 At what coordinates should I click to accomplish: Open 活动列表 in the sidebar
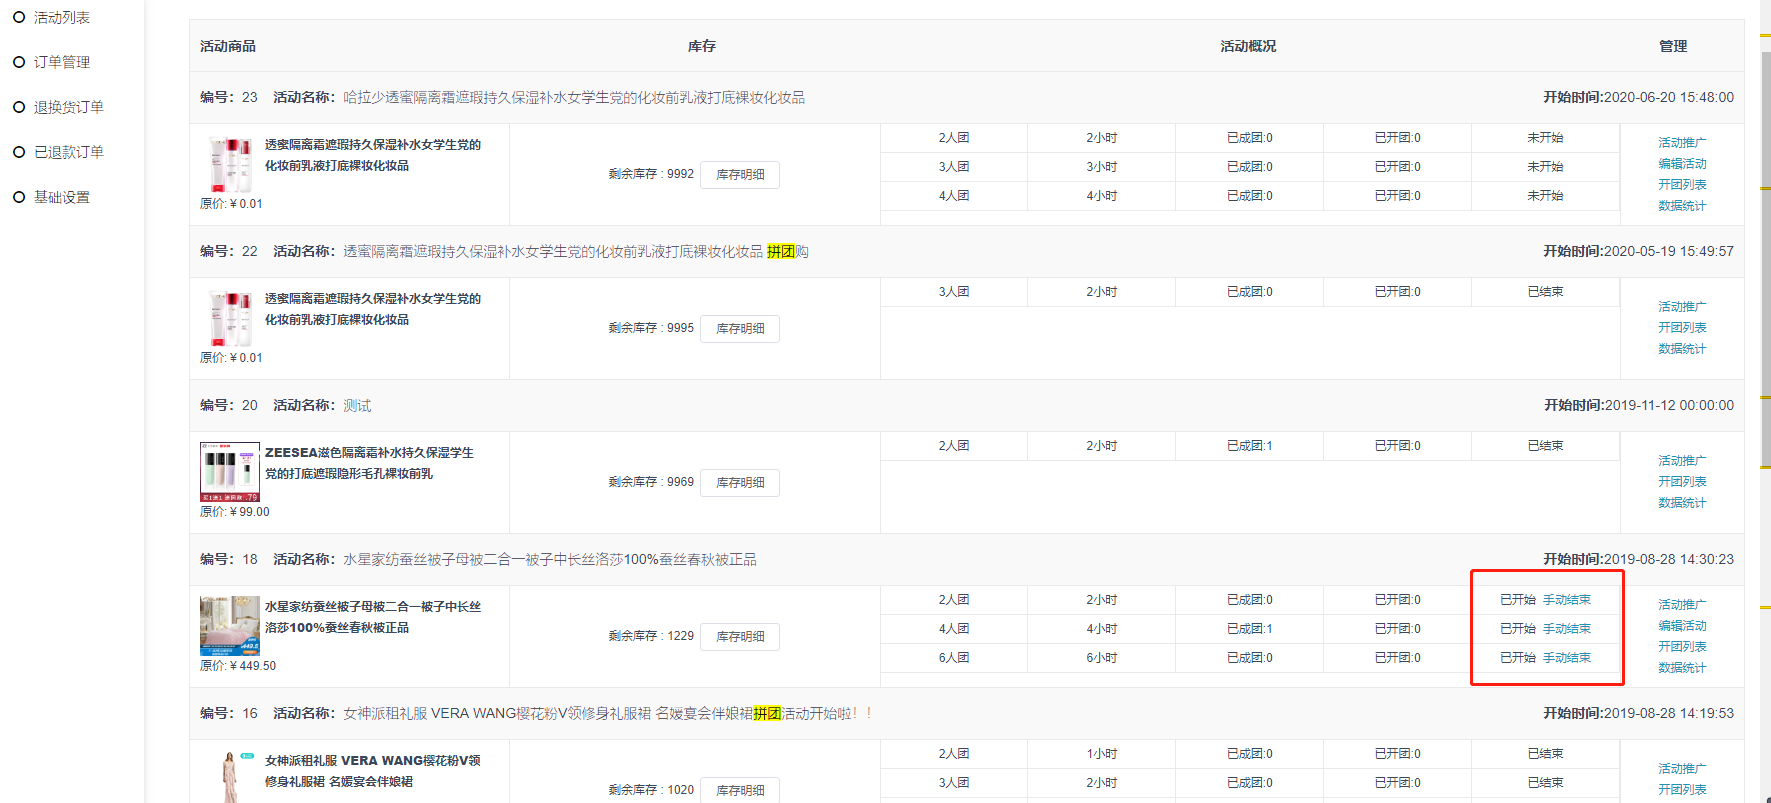(x=61, y=17)
